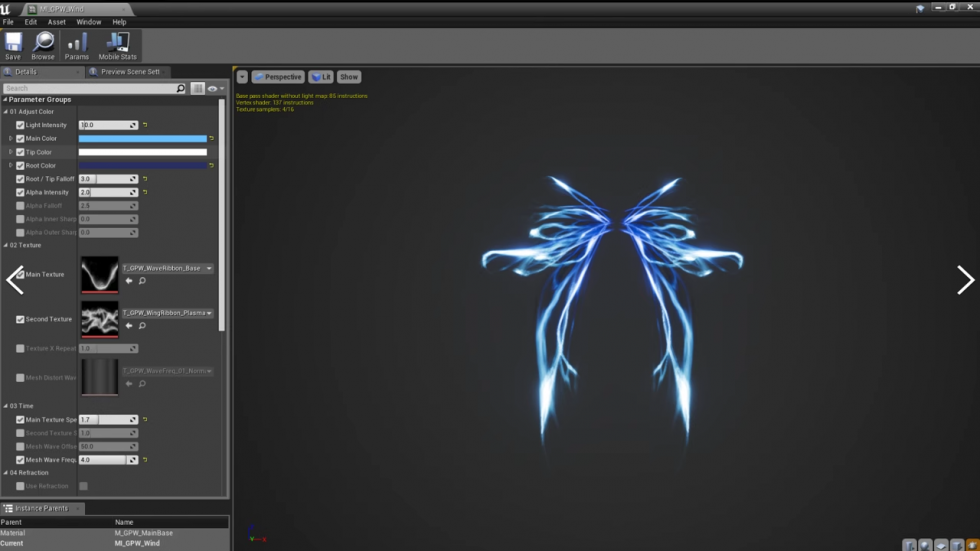Open T_GPW_WaveRibbon_Base texture dropdown

point(168,268)
